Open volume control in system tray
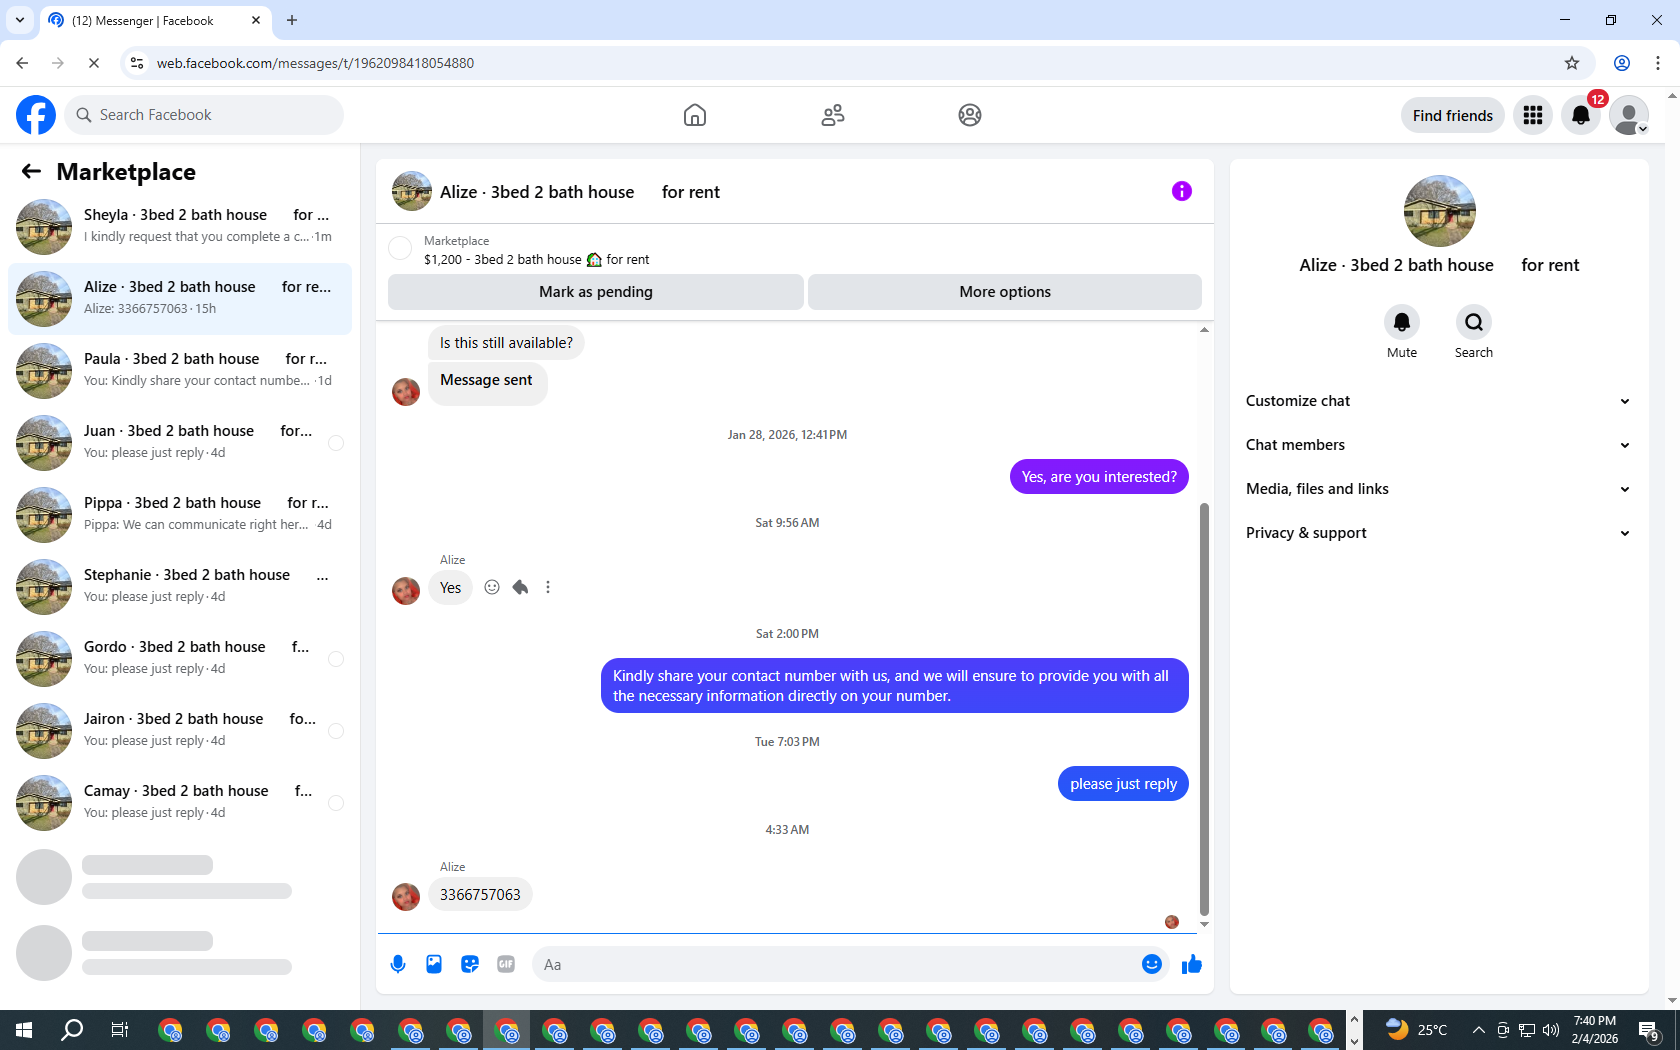 click(x=1551, y=1030)
